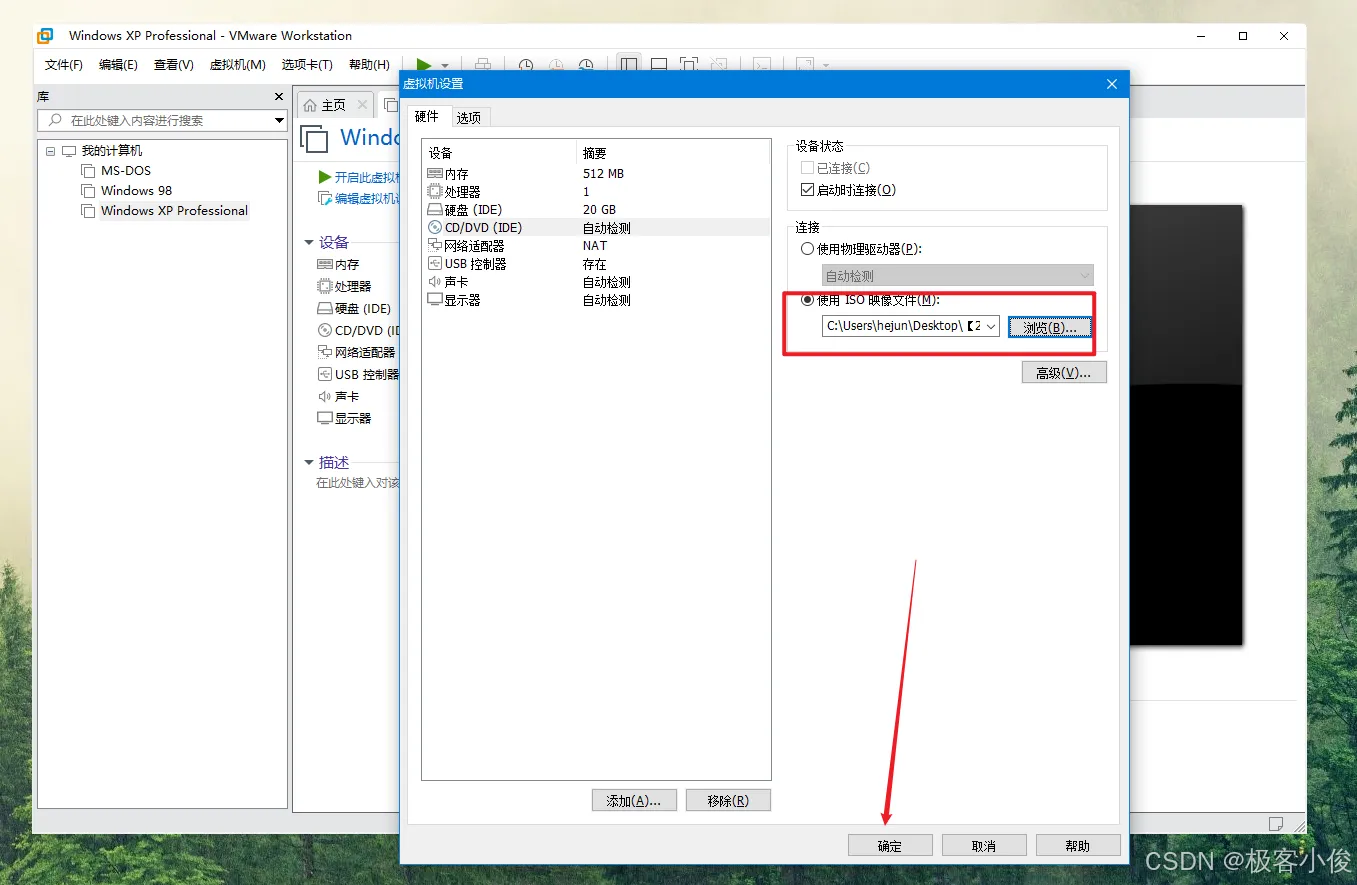Click 硬盘 (IDE) device icon on the VM summary page
This screenshot has width=1357, height=885.
click(324, 308)
